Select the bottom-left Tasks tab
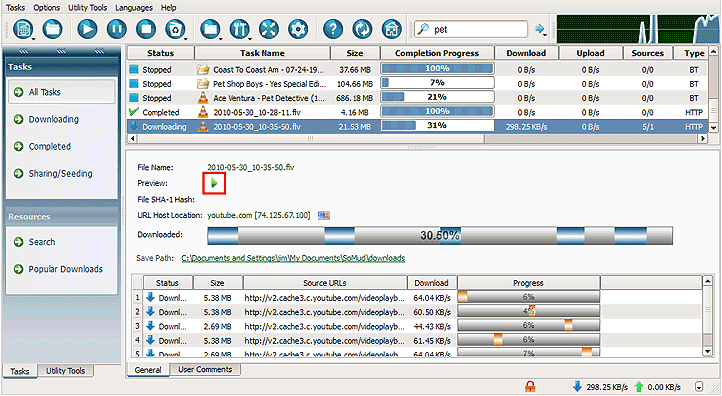 [x=20, y=371]
